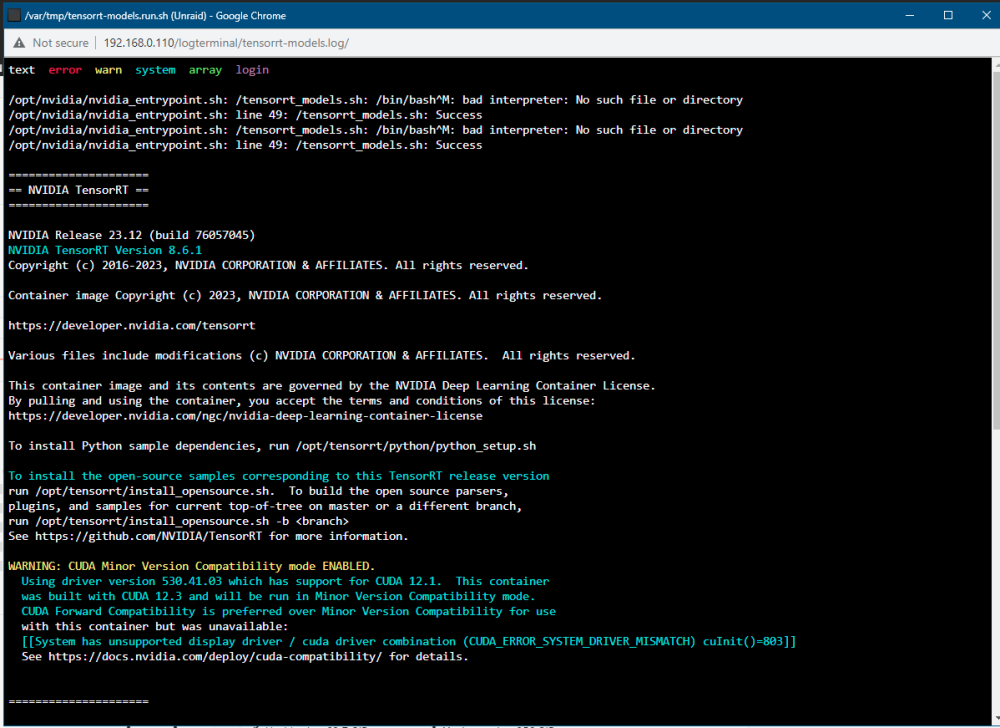Image resolution: width=1000 pixels, height=728 pixels.
Task: Click 'Using driver version 530.41.03' line
Action: coord(285,581)
